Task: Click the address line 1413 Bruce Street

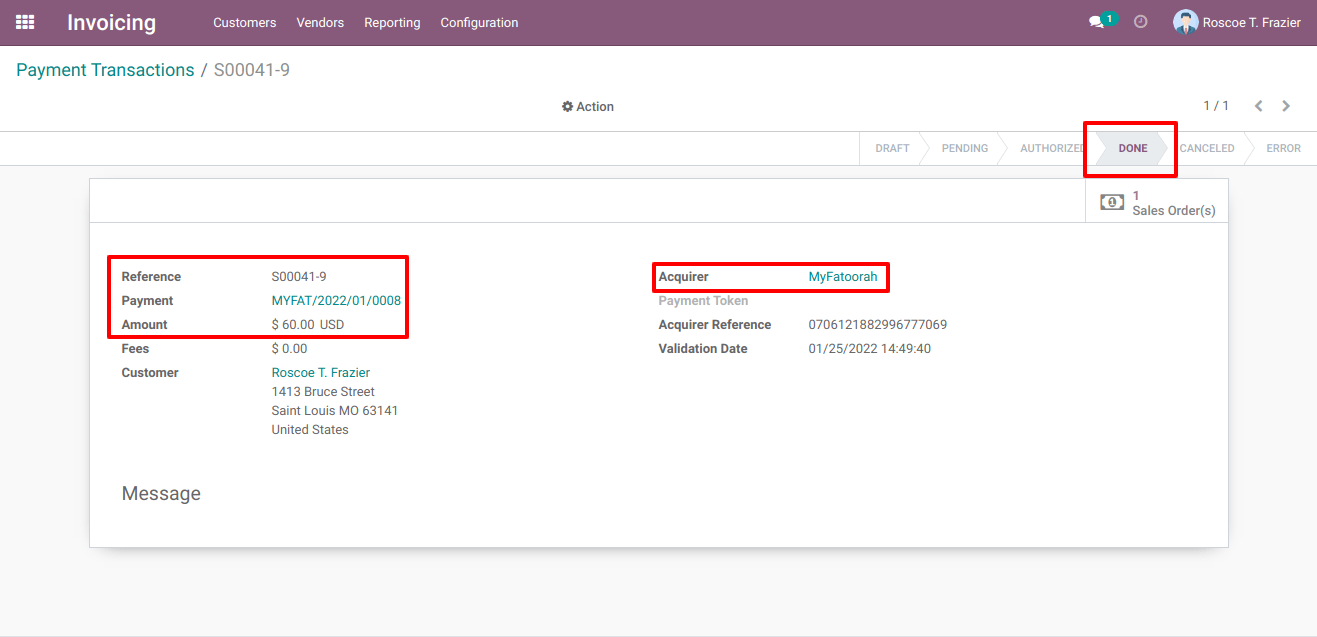Action: [x=324, y=392]
